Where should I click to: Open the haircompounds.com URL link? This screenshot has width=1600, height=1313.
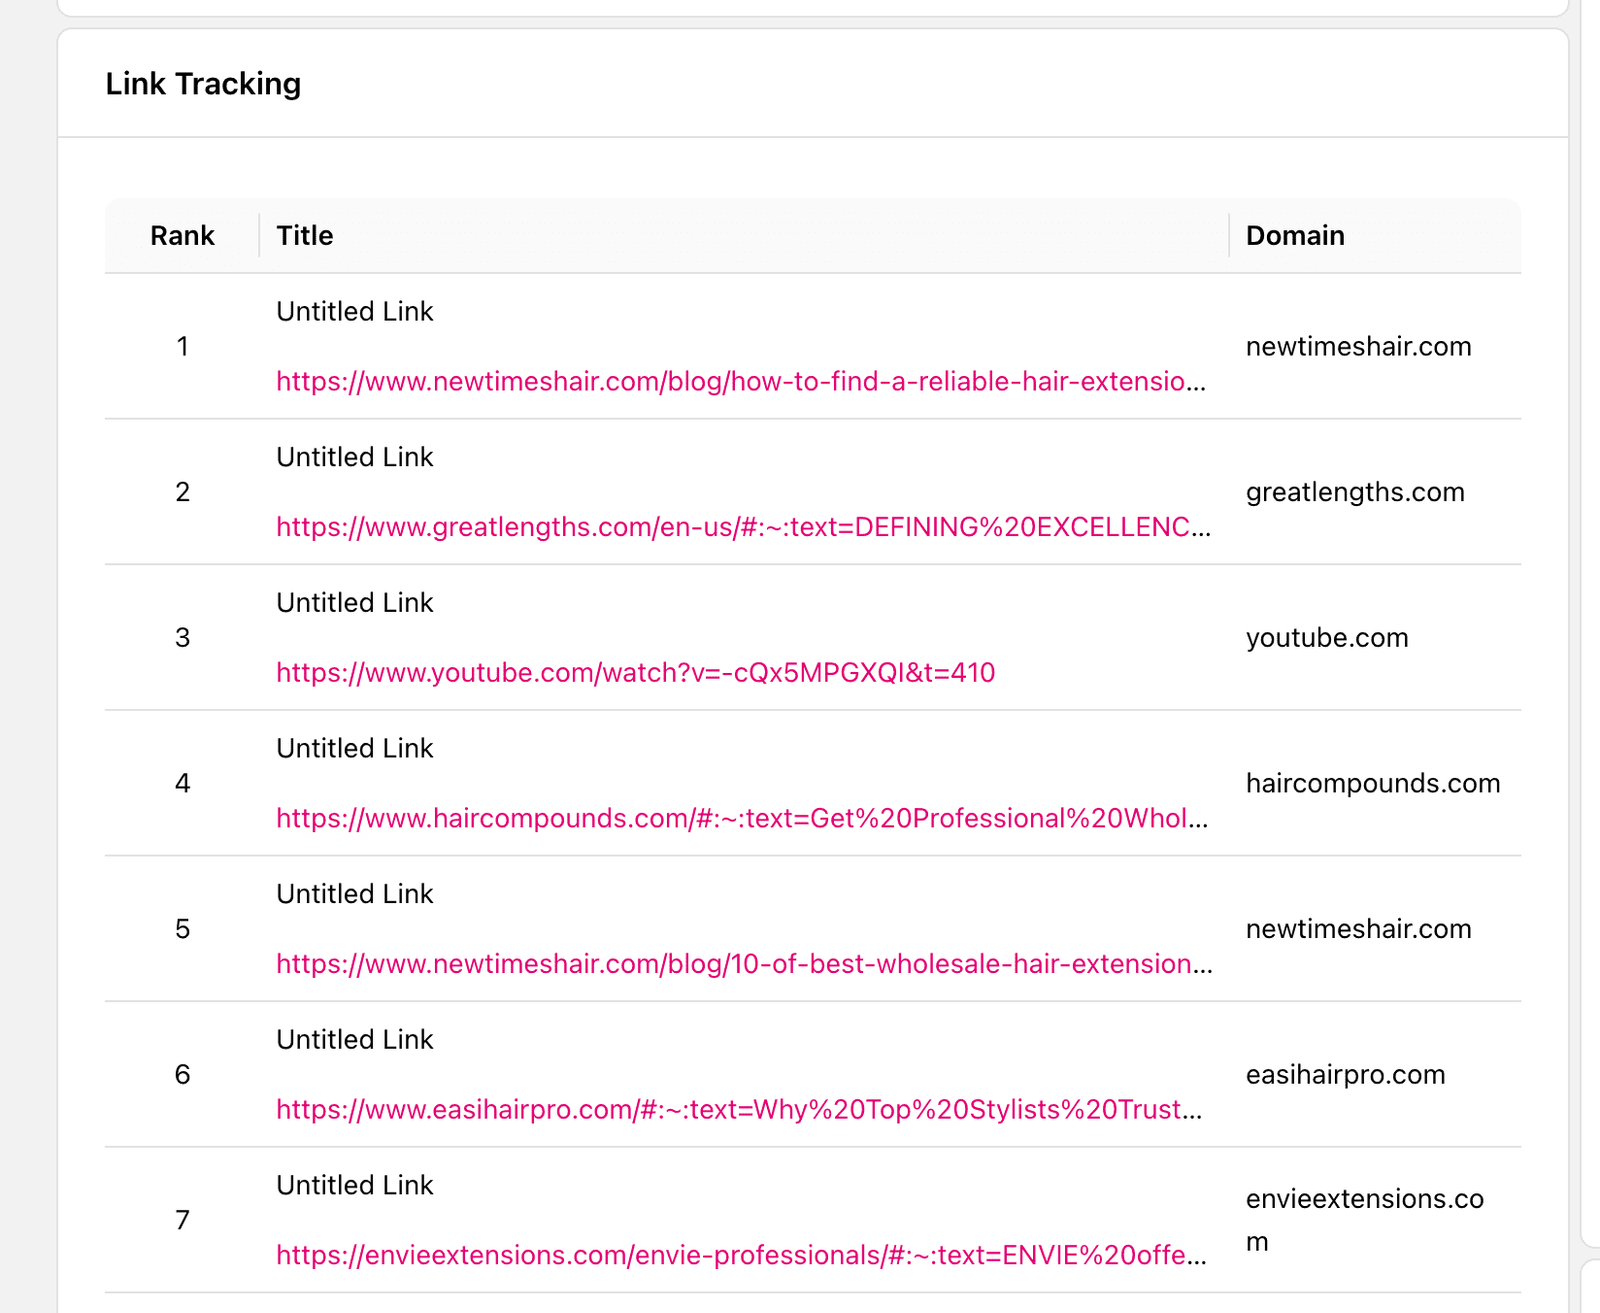(741, 818)
